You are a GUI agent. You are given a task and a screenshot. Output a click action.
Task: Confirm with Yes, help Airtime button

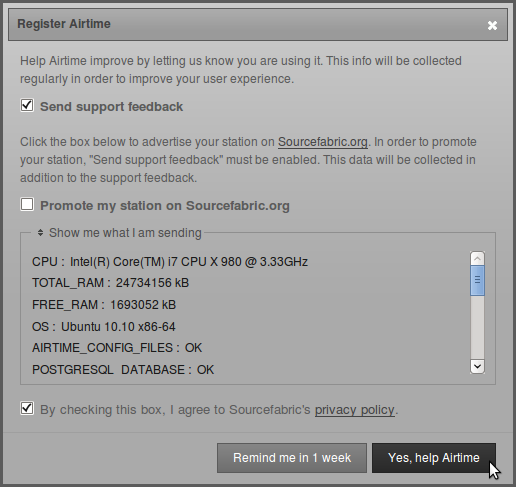[x=434, y=458]
